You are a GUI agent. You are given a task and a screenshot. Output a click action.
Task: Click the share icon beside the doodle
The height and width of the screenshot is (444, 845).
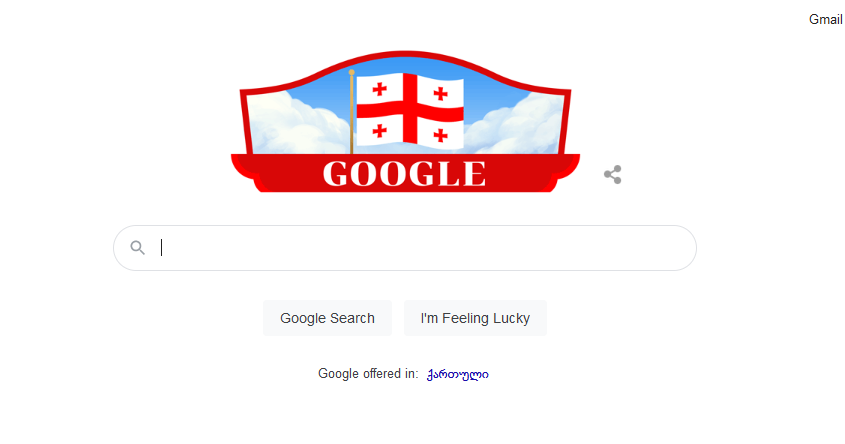pos(613,175)
